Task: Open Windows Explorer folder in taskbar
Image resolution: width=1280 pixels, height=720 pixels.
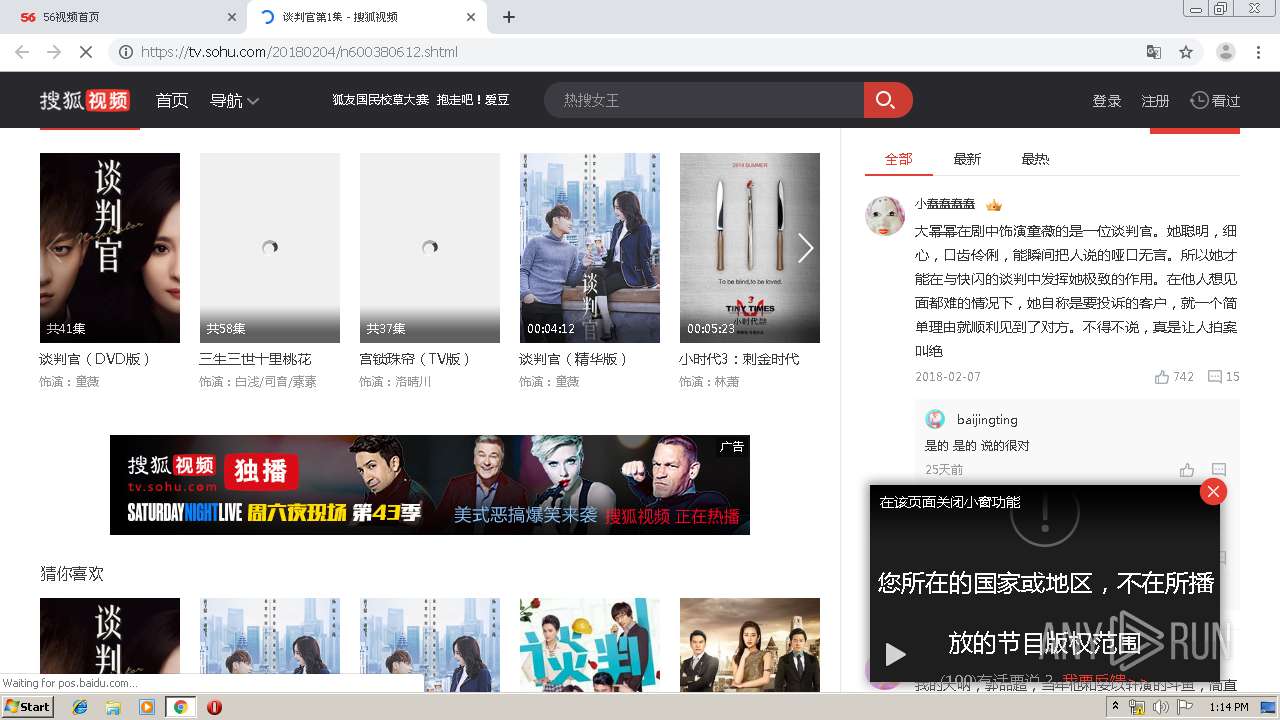Action: [113, 707]
